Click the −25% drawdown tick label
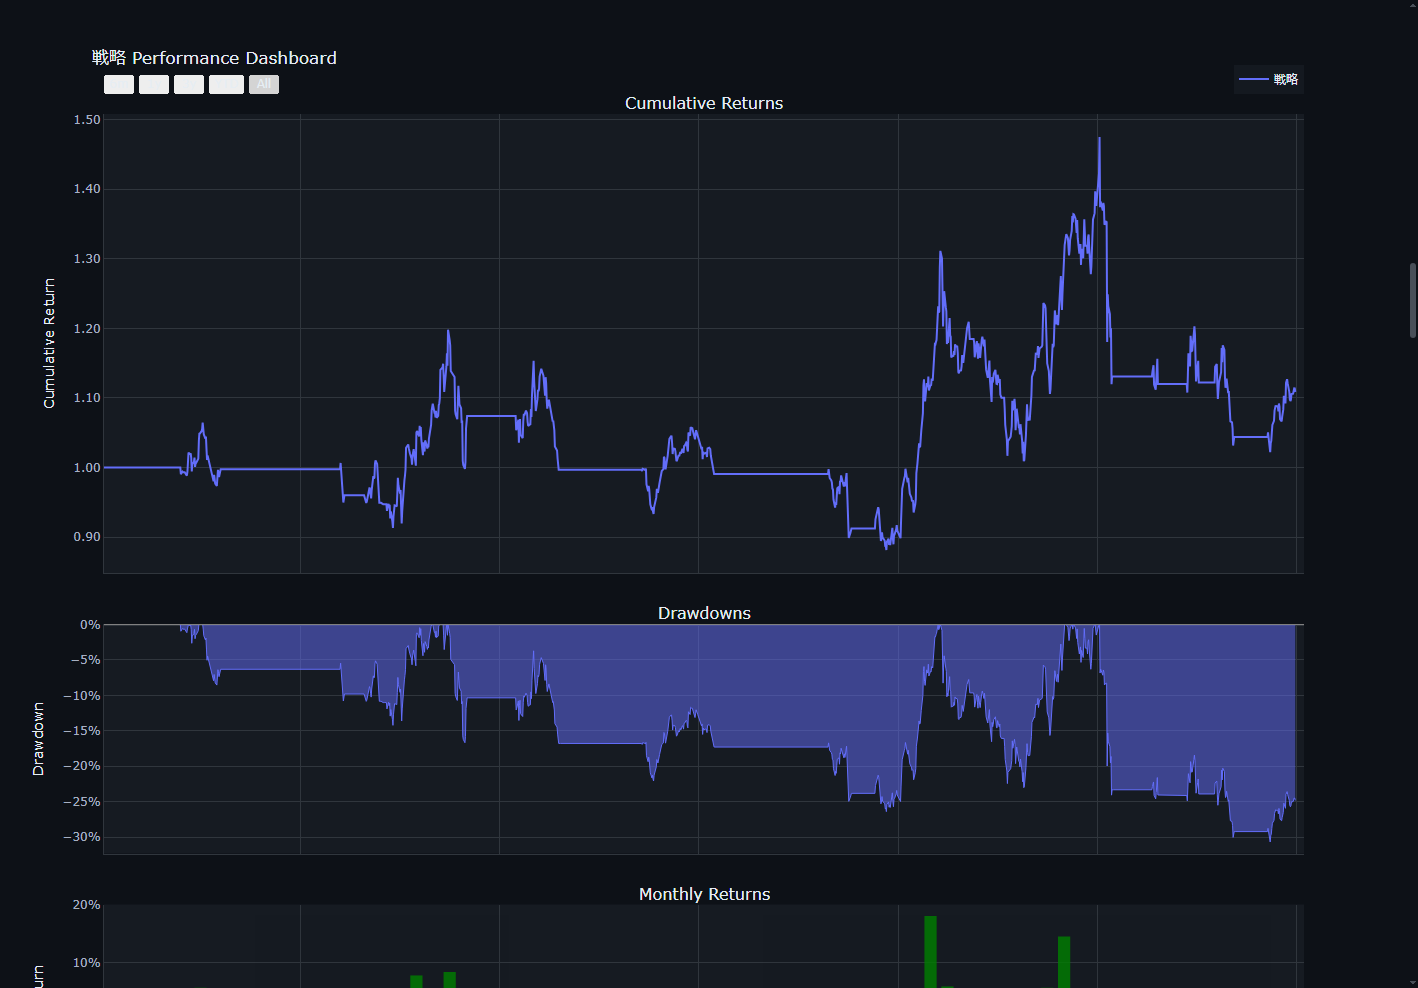This screenshot has height=988, width=1418. pos(81,802)
